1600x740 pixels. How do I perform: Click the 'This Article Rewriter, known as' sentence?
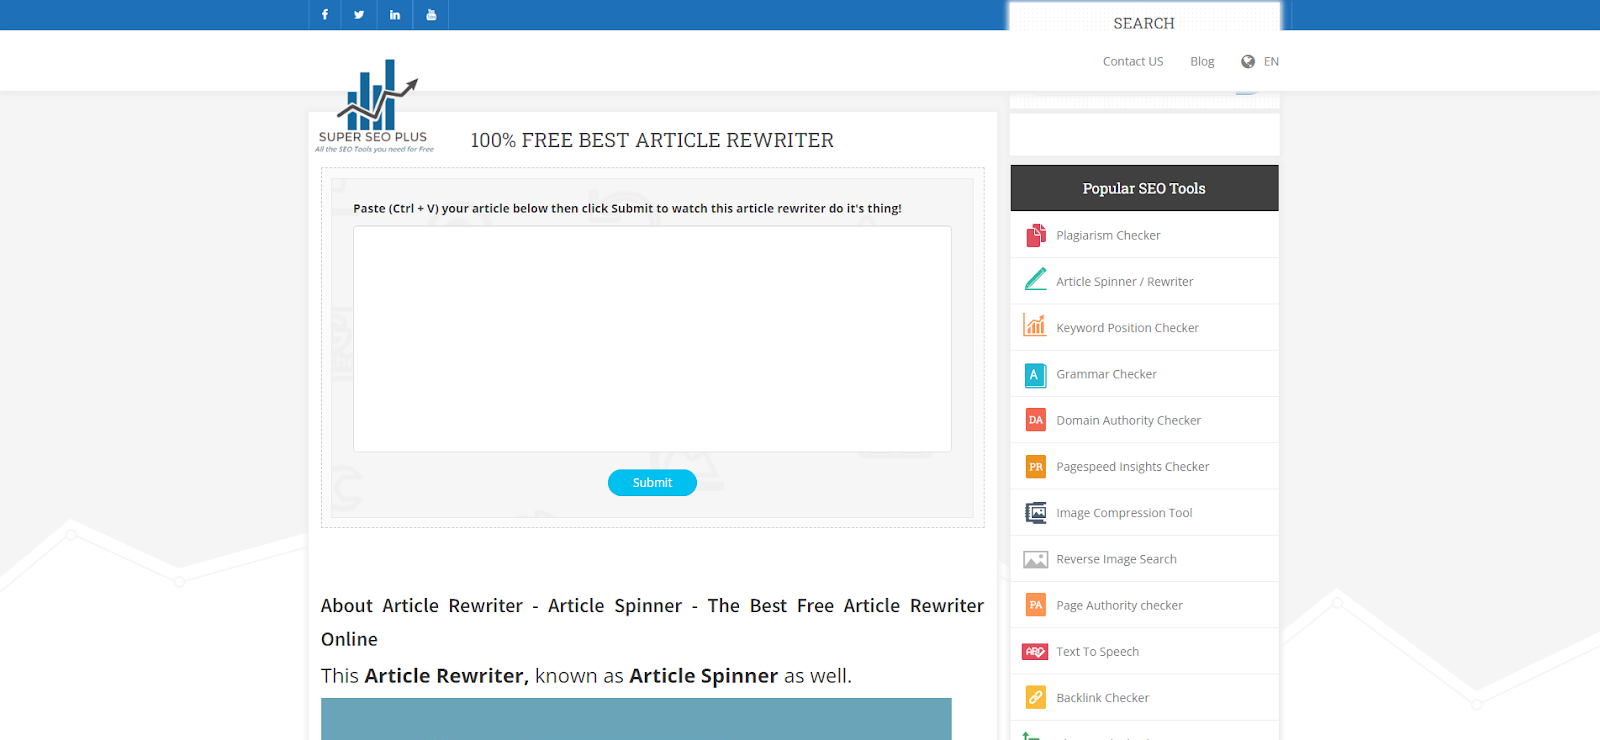pos(586,676)
